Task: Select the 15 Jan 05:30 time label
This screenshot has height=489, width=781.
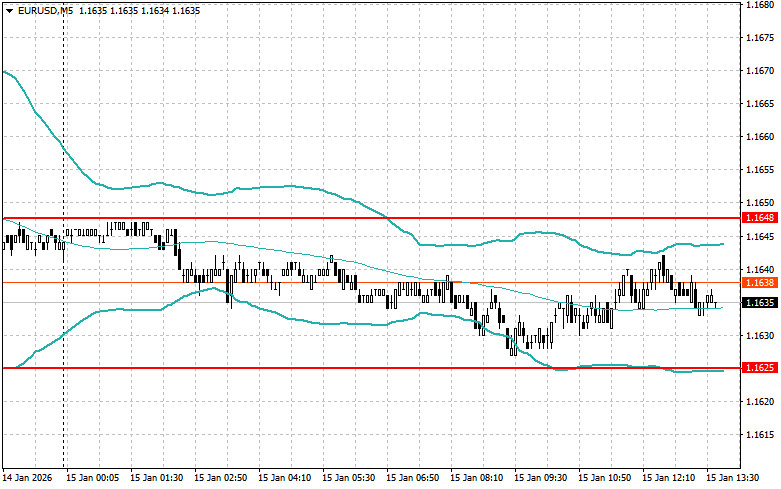Action: click(349, 478)
